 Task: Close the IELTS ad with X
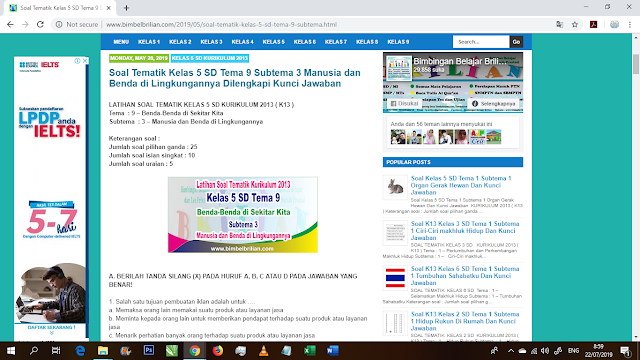point(85,61)
